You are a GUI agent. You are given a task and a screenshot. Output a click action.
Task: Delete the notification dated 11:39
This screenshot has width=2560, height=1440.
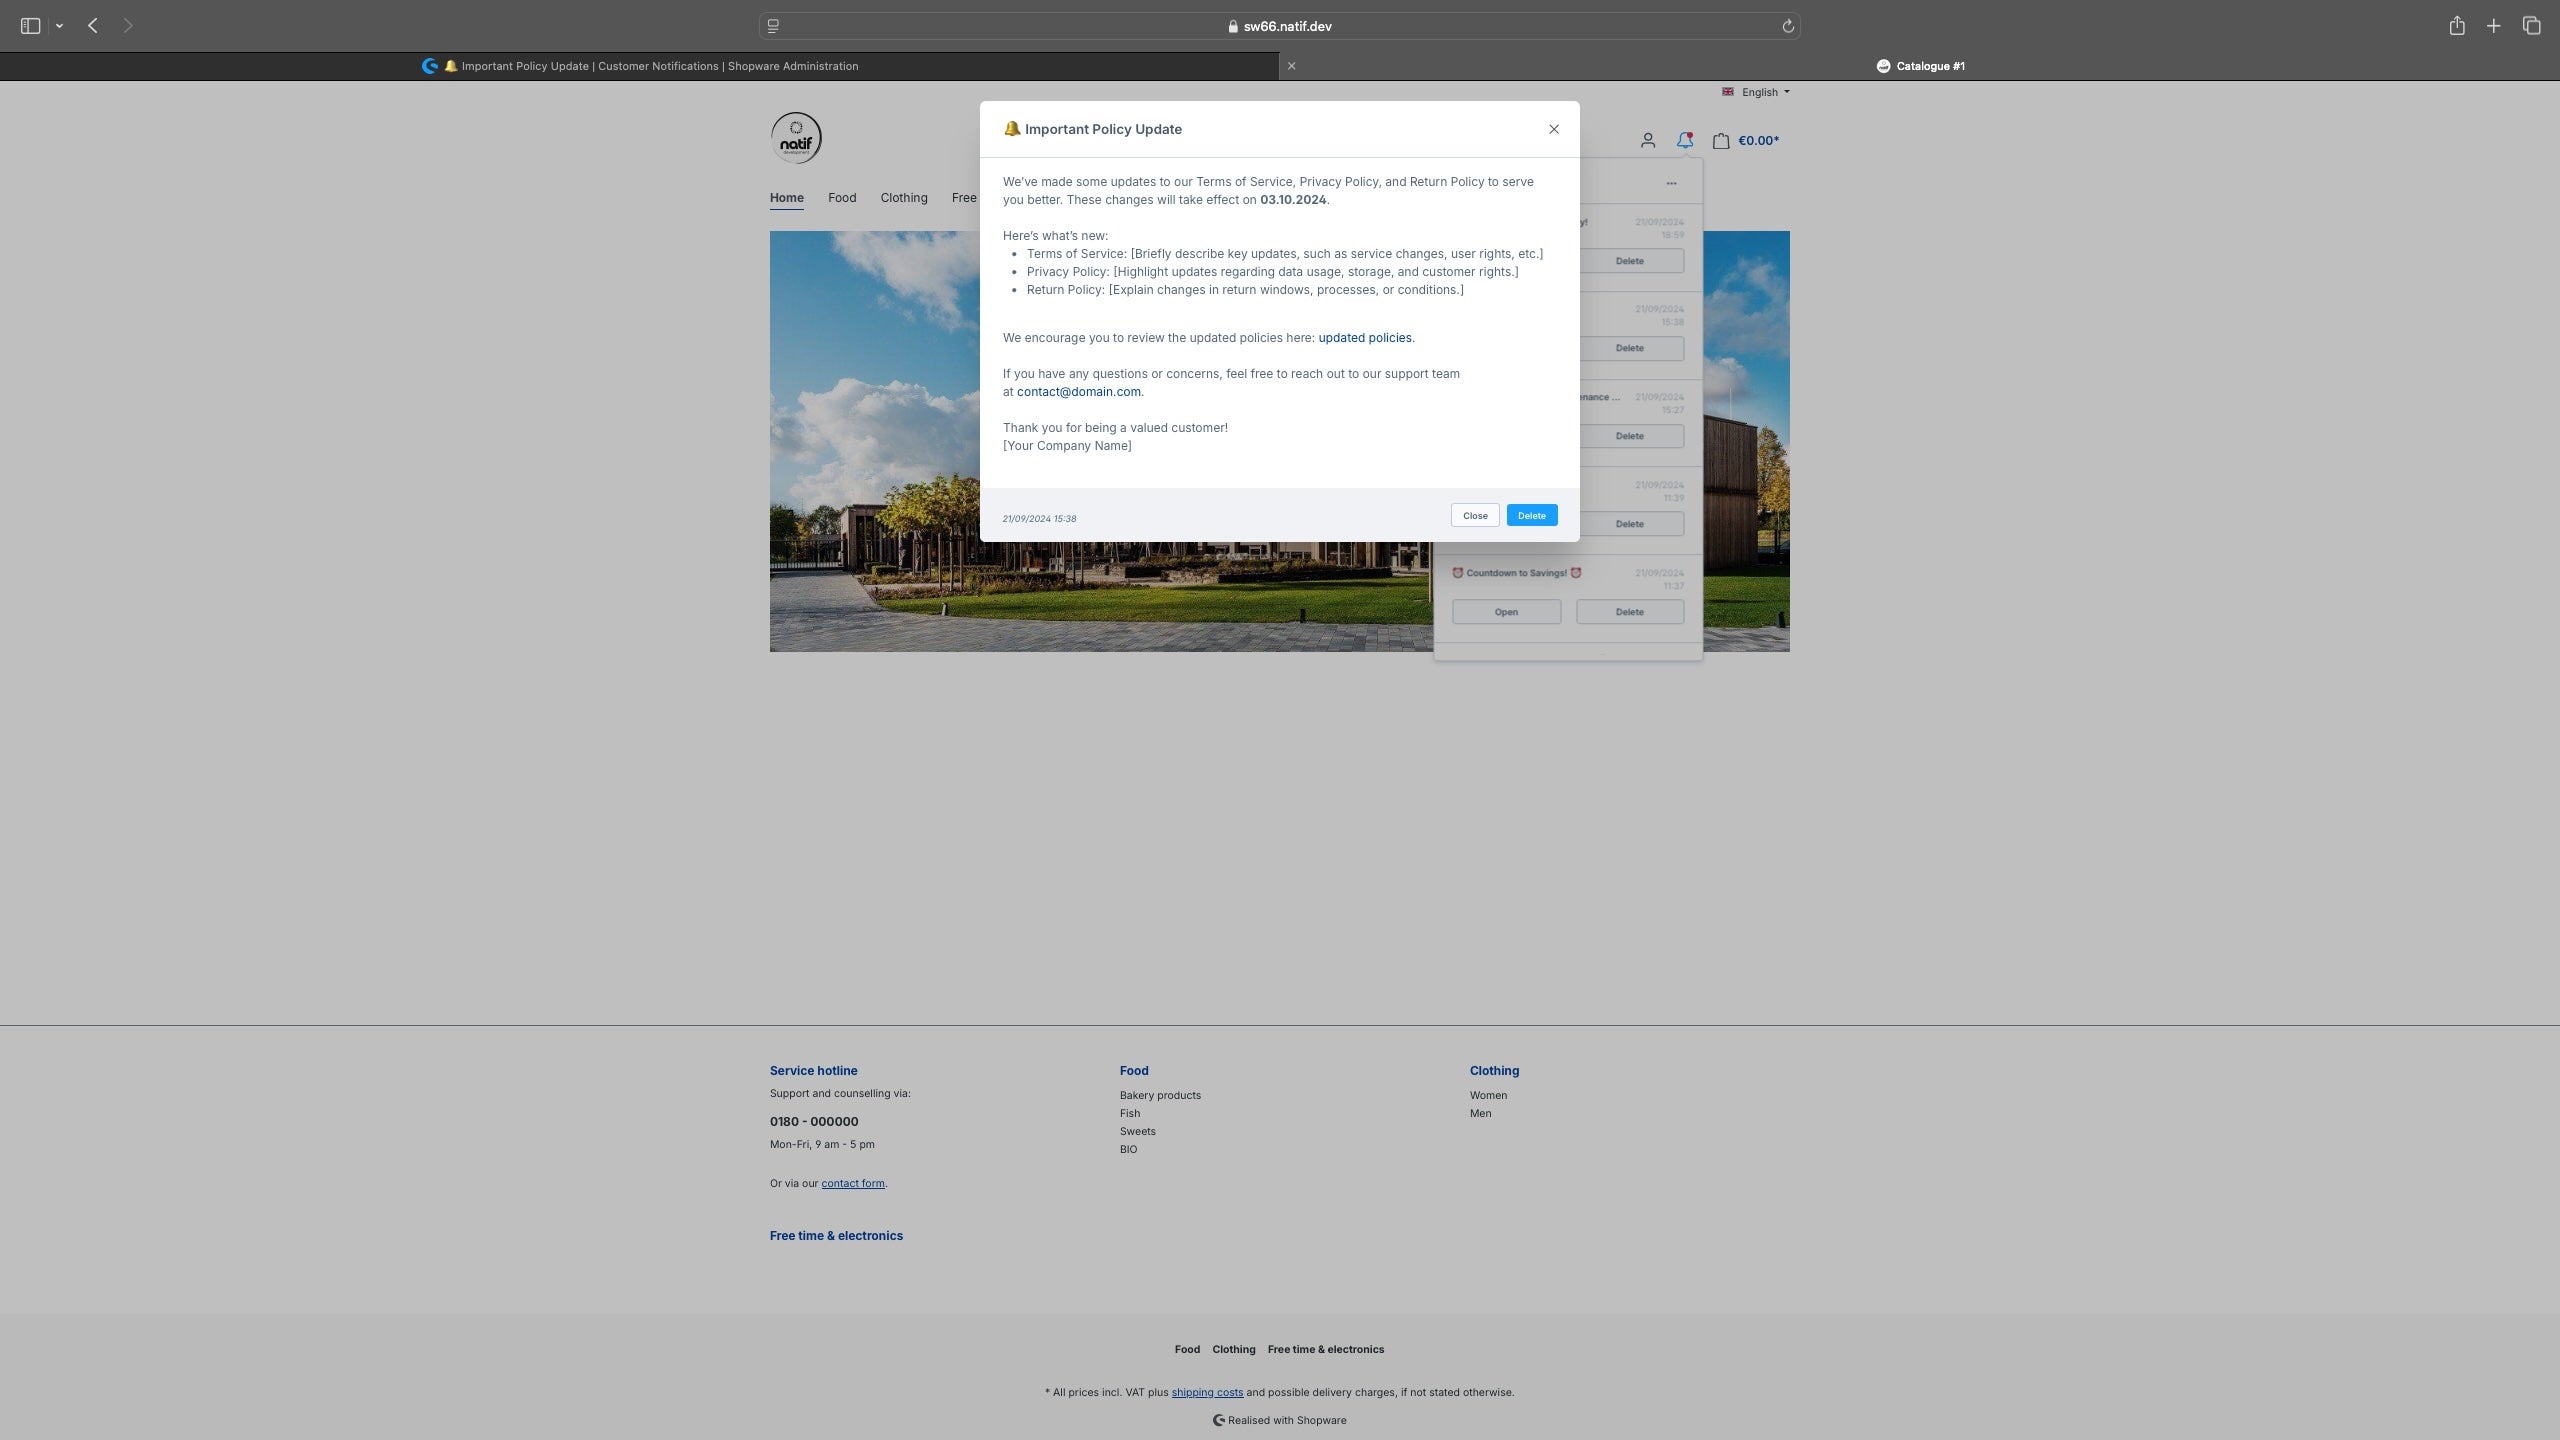[x=1629, y=524]
